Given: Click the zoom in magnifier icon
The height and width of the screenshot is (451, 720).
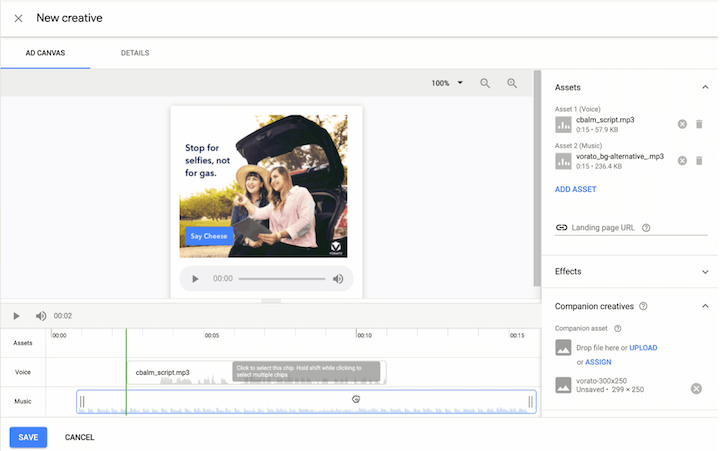Looking at the screenshot, I should tap(512, 83).
